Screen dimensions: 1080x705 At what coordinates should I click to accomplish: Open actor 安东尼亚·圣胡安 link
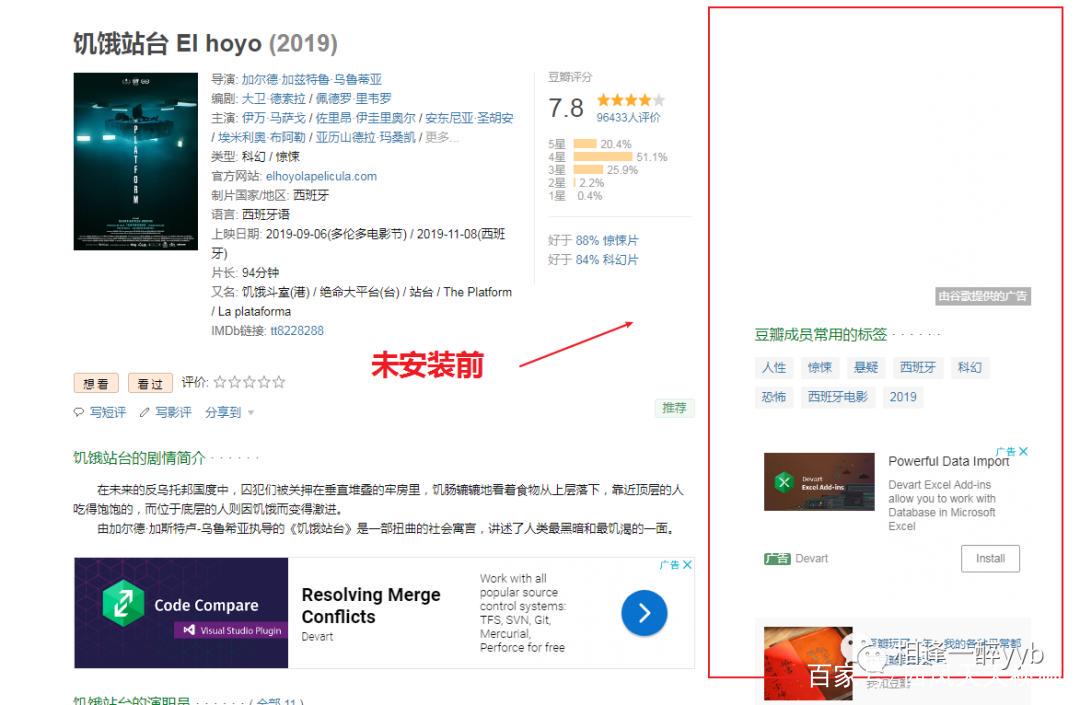[x=469, y=118]
